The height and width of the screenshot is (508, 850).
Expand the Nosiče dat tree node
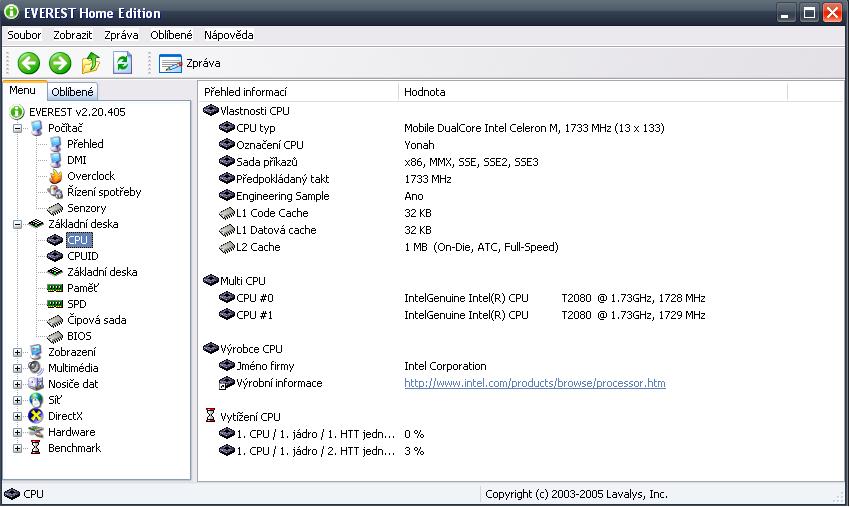(17, 384)
